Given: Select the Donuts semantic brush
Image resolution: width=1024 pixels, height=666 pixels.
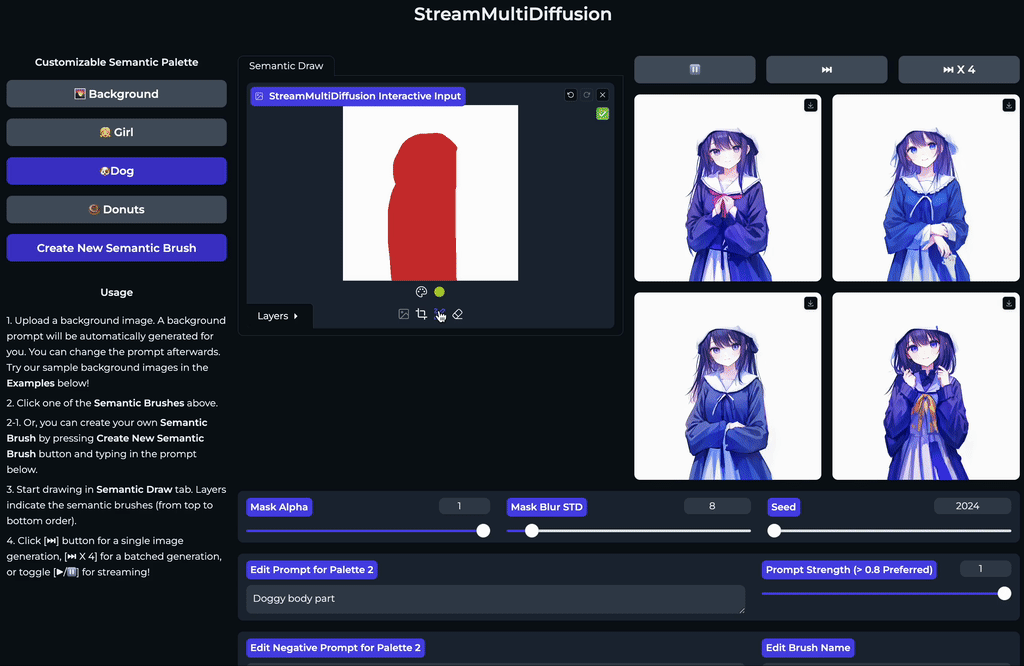Looking at the screenshot, I should [x=116, y=210].
